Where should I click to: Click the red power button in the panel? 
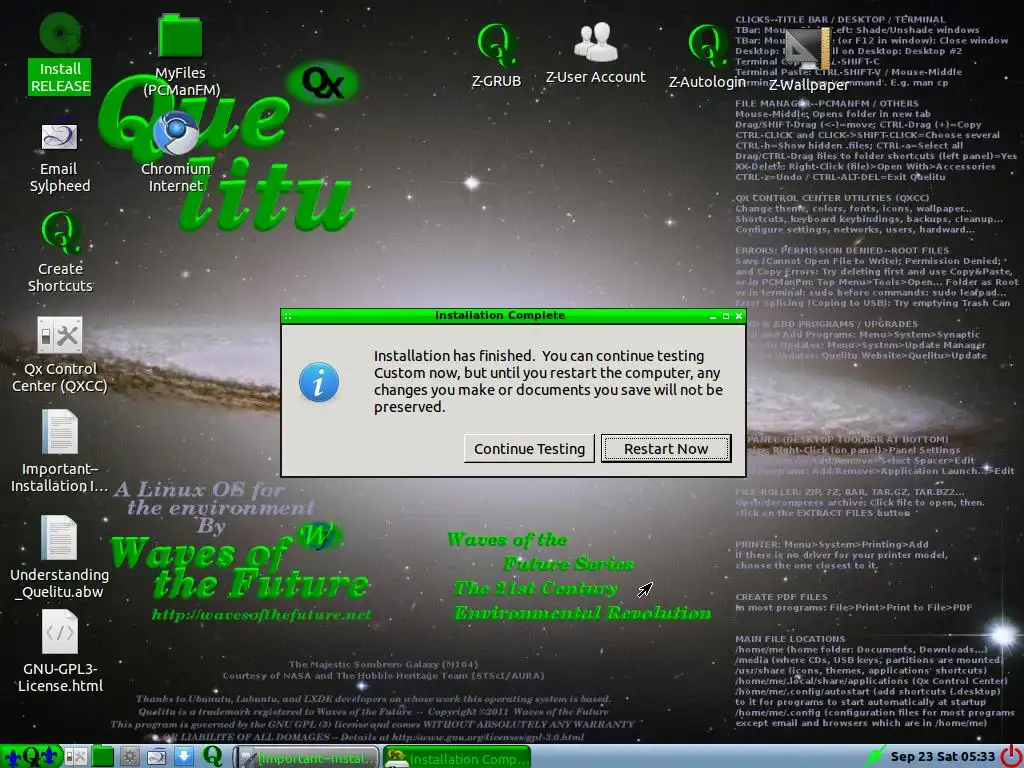(1012, 756)
